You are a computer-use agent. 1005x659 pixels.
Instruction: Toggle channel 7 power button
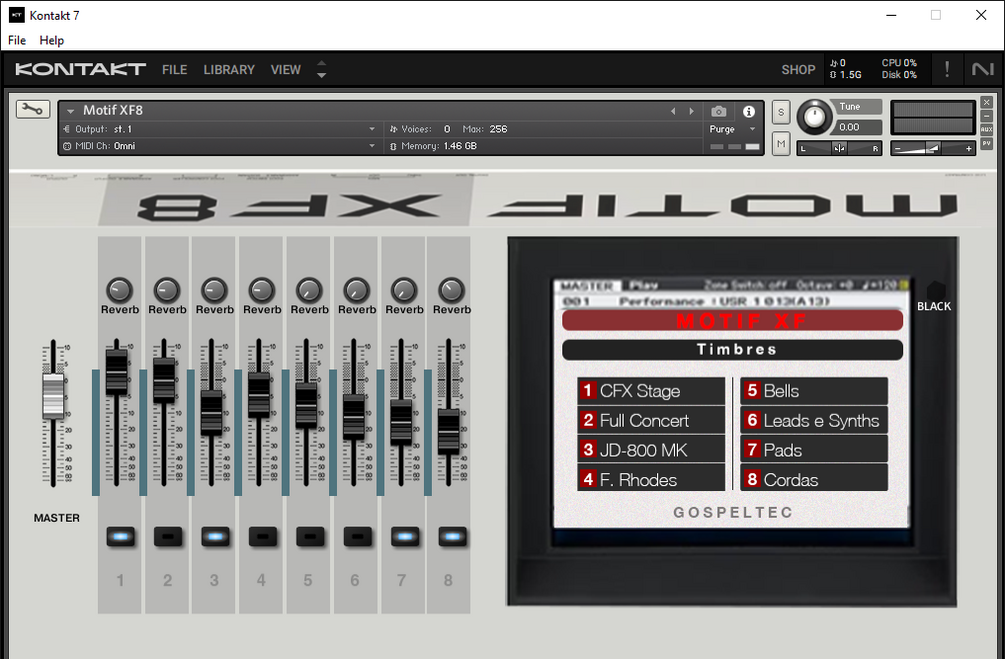405,537
